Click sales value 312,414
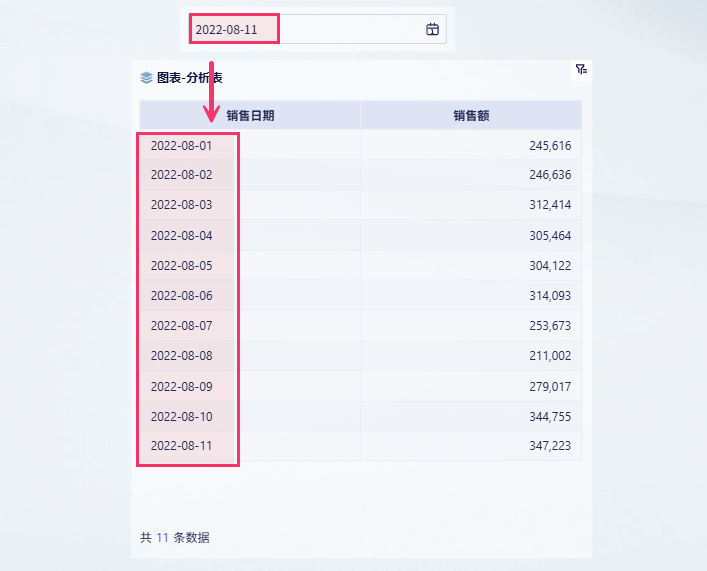 (550, 205)
